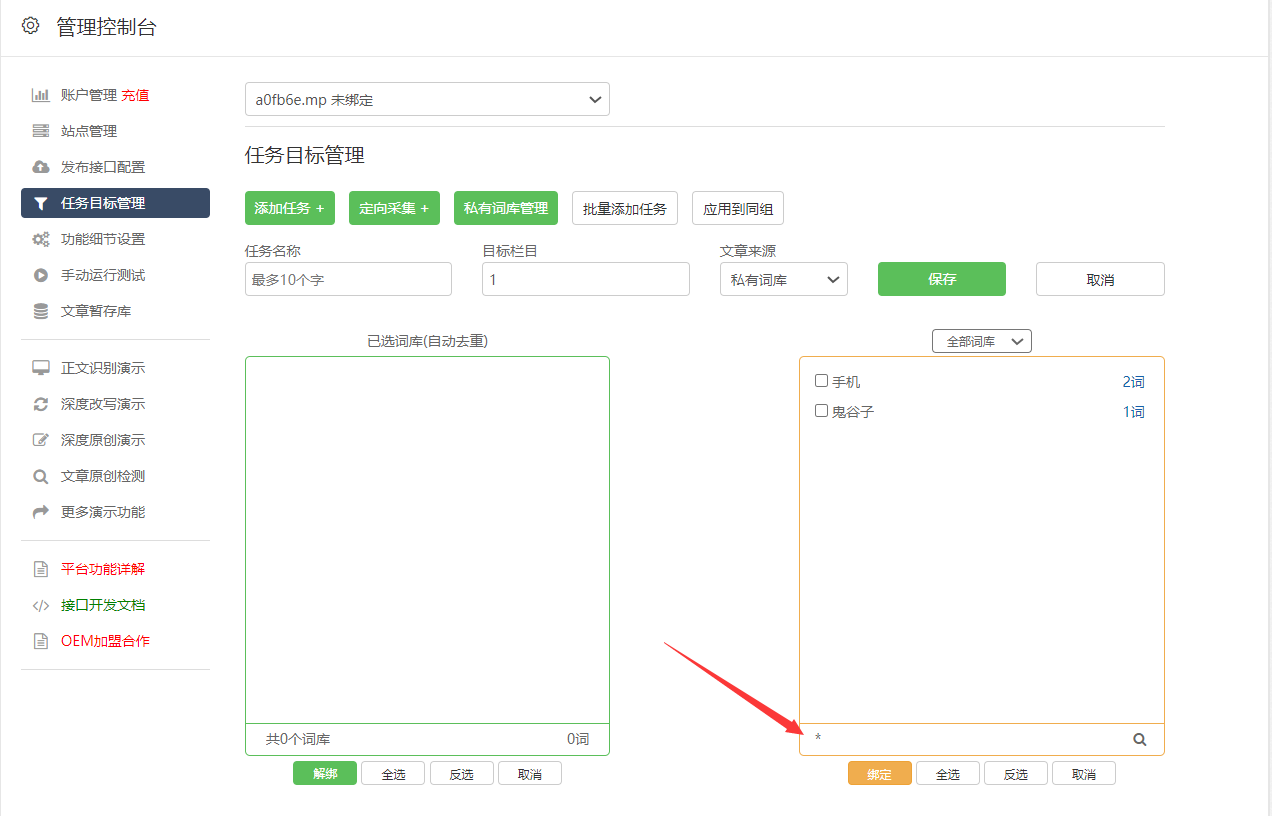The image size is (1272, 816).
Task: Go to 文章原创检测 in the sidebar
Action: point(102,476)
